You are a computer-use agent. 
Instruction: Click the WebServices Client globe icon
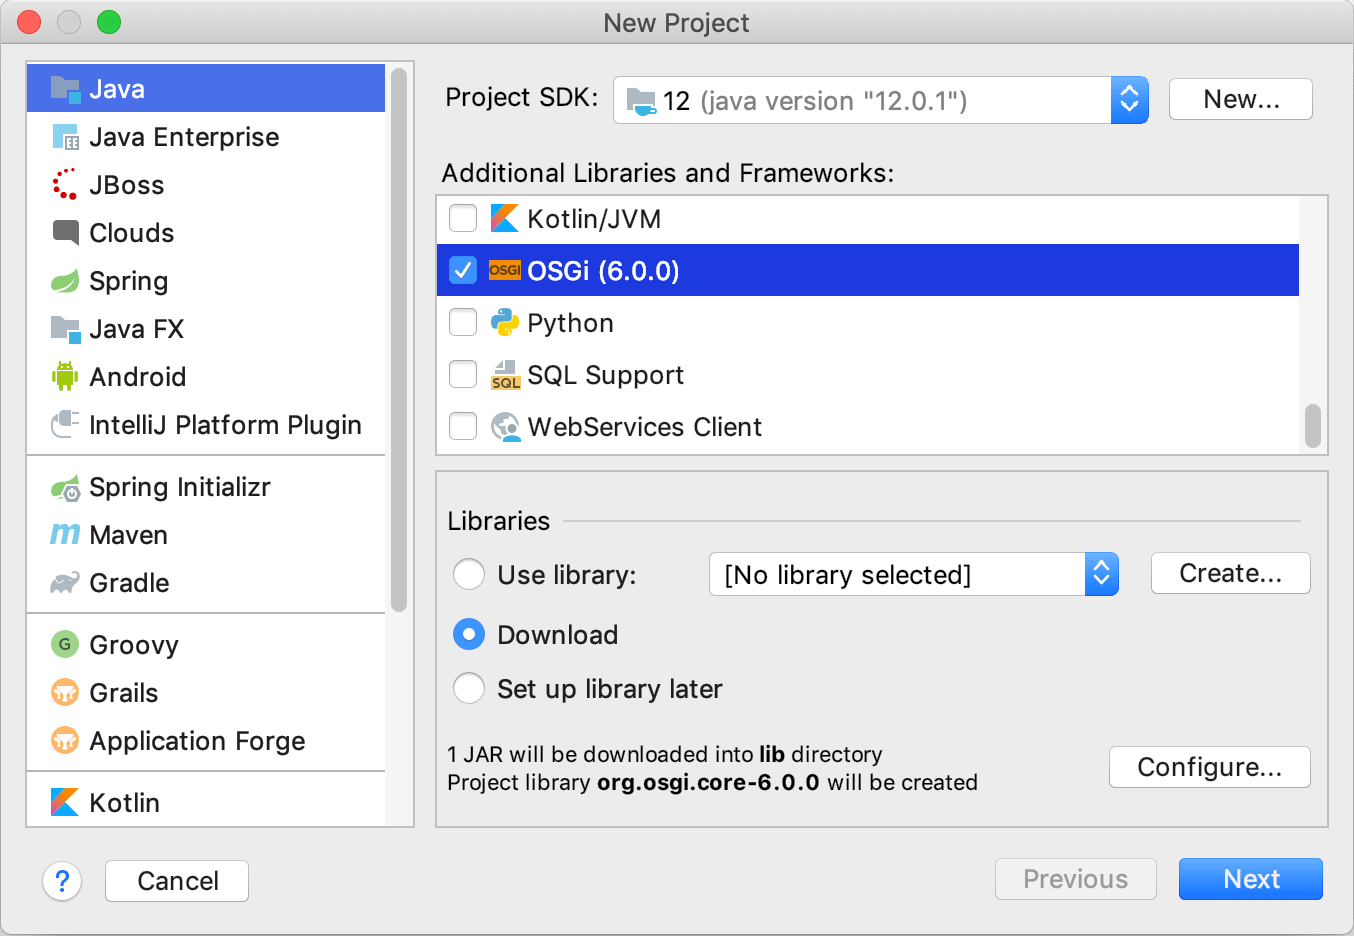(x=506, y=427)
